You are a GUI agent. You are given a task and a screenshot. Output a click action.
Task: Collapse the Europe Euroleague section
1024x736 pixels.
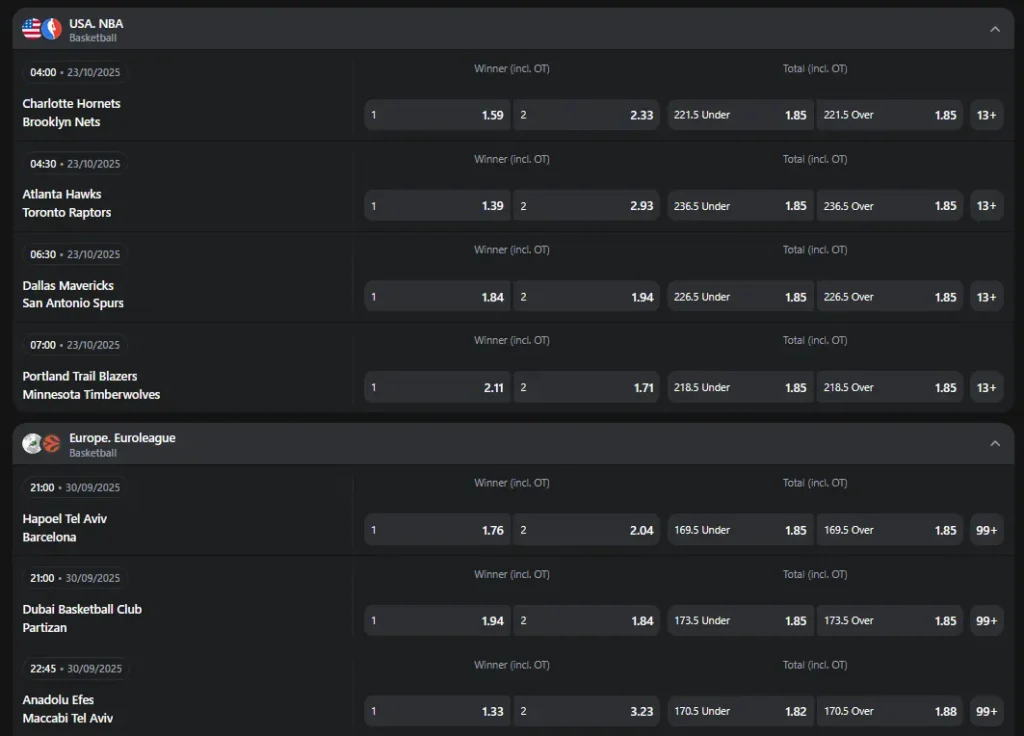[x=995, y=443]
